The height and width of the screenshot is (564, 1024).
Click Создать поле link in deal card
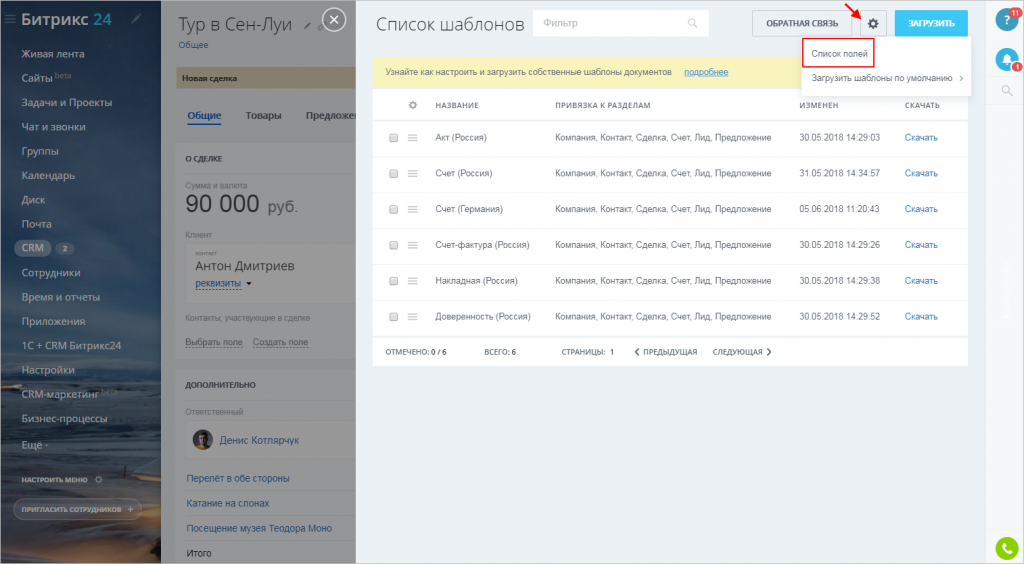pos(280,343)
